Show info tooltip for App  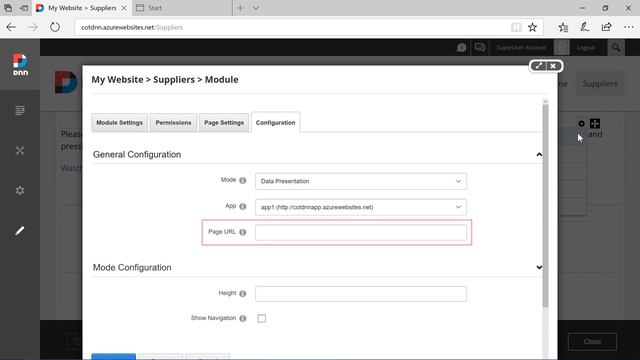(x=242, y=207)
